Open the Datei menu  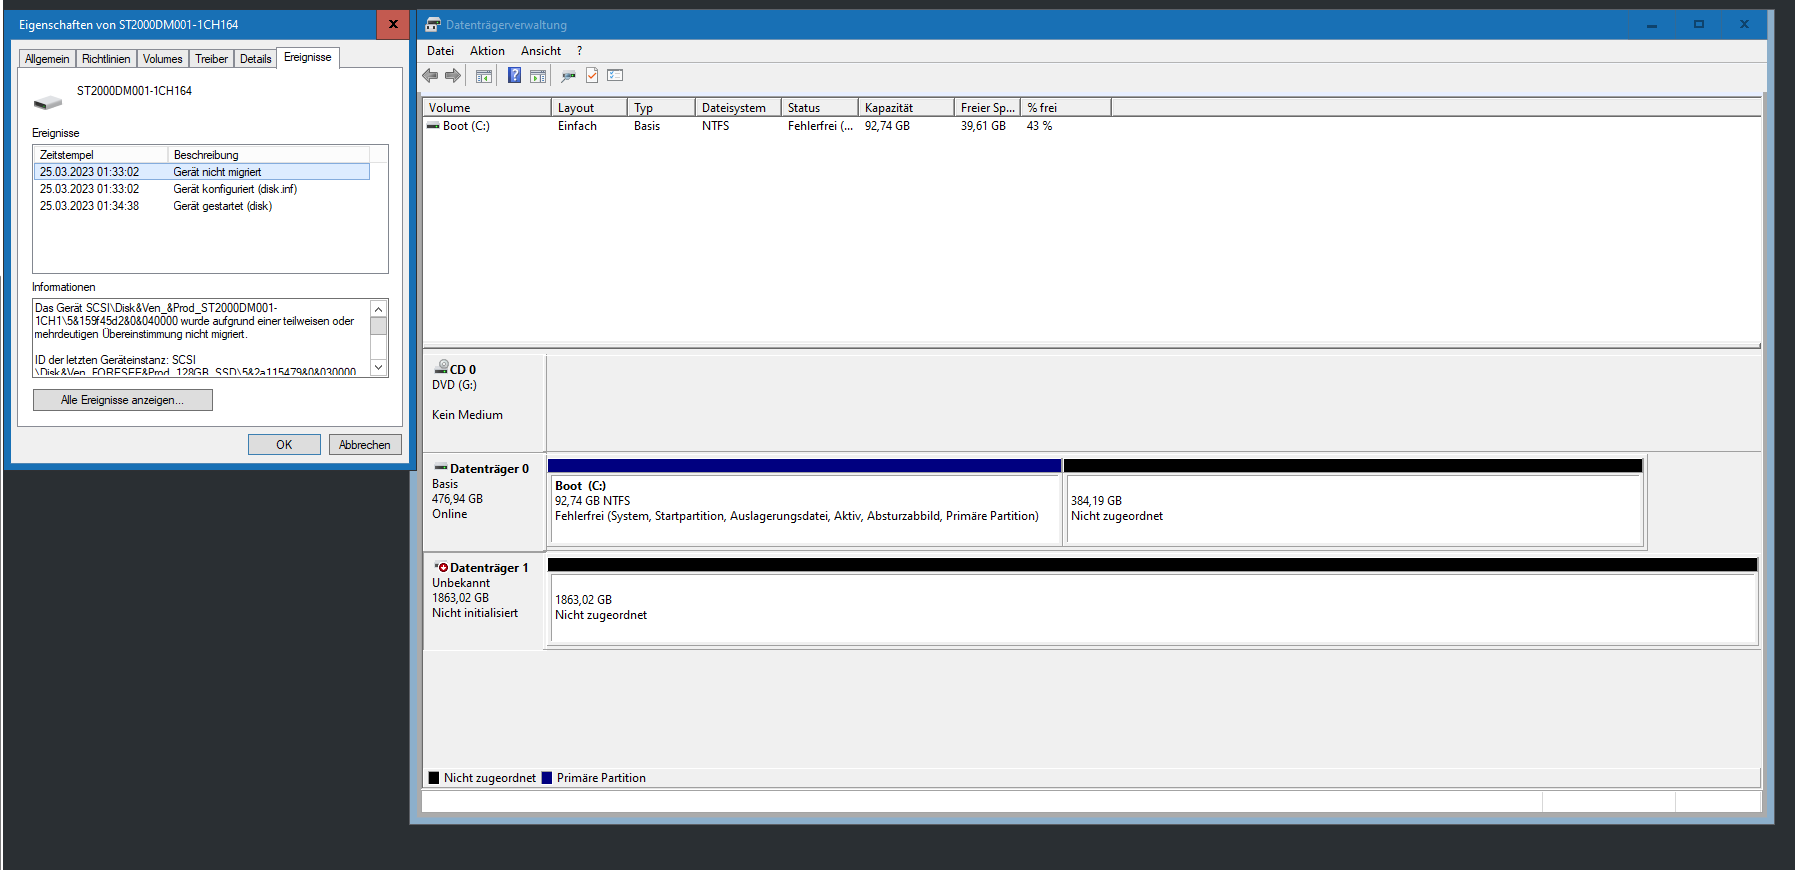pos(440,51)
